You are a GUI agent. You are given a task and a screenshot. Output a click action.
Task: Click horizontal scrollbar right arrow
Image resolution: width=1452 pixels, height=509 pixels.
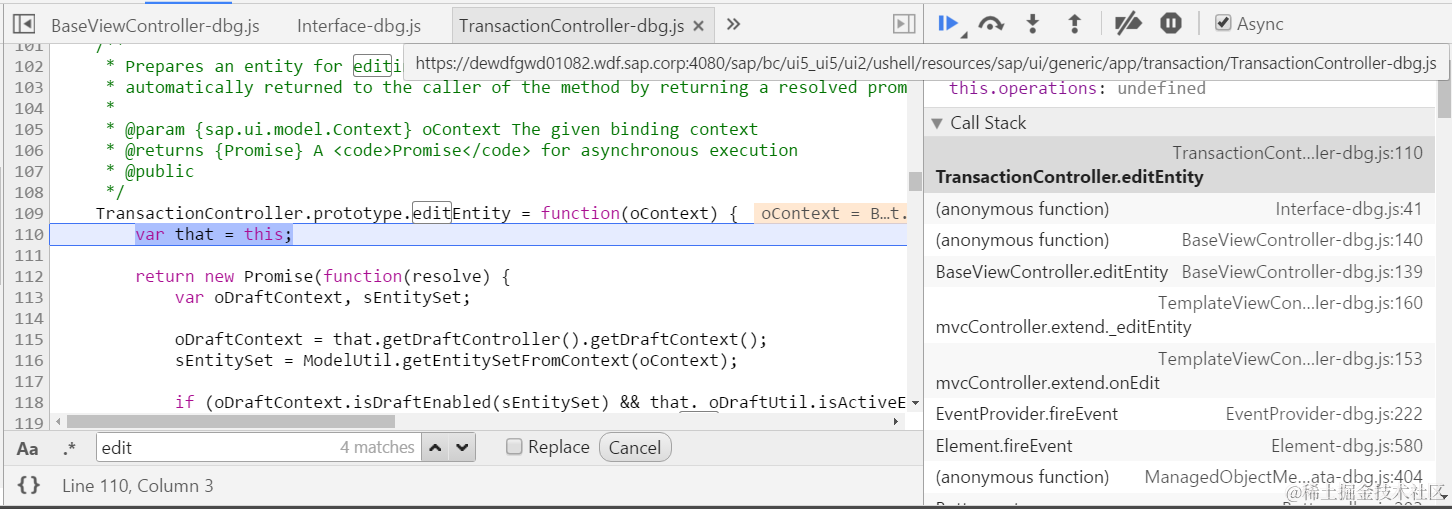pos(898,422)
